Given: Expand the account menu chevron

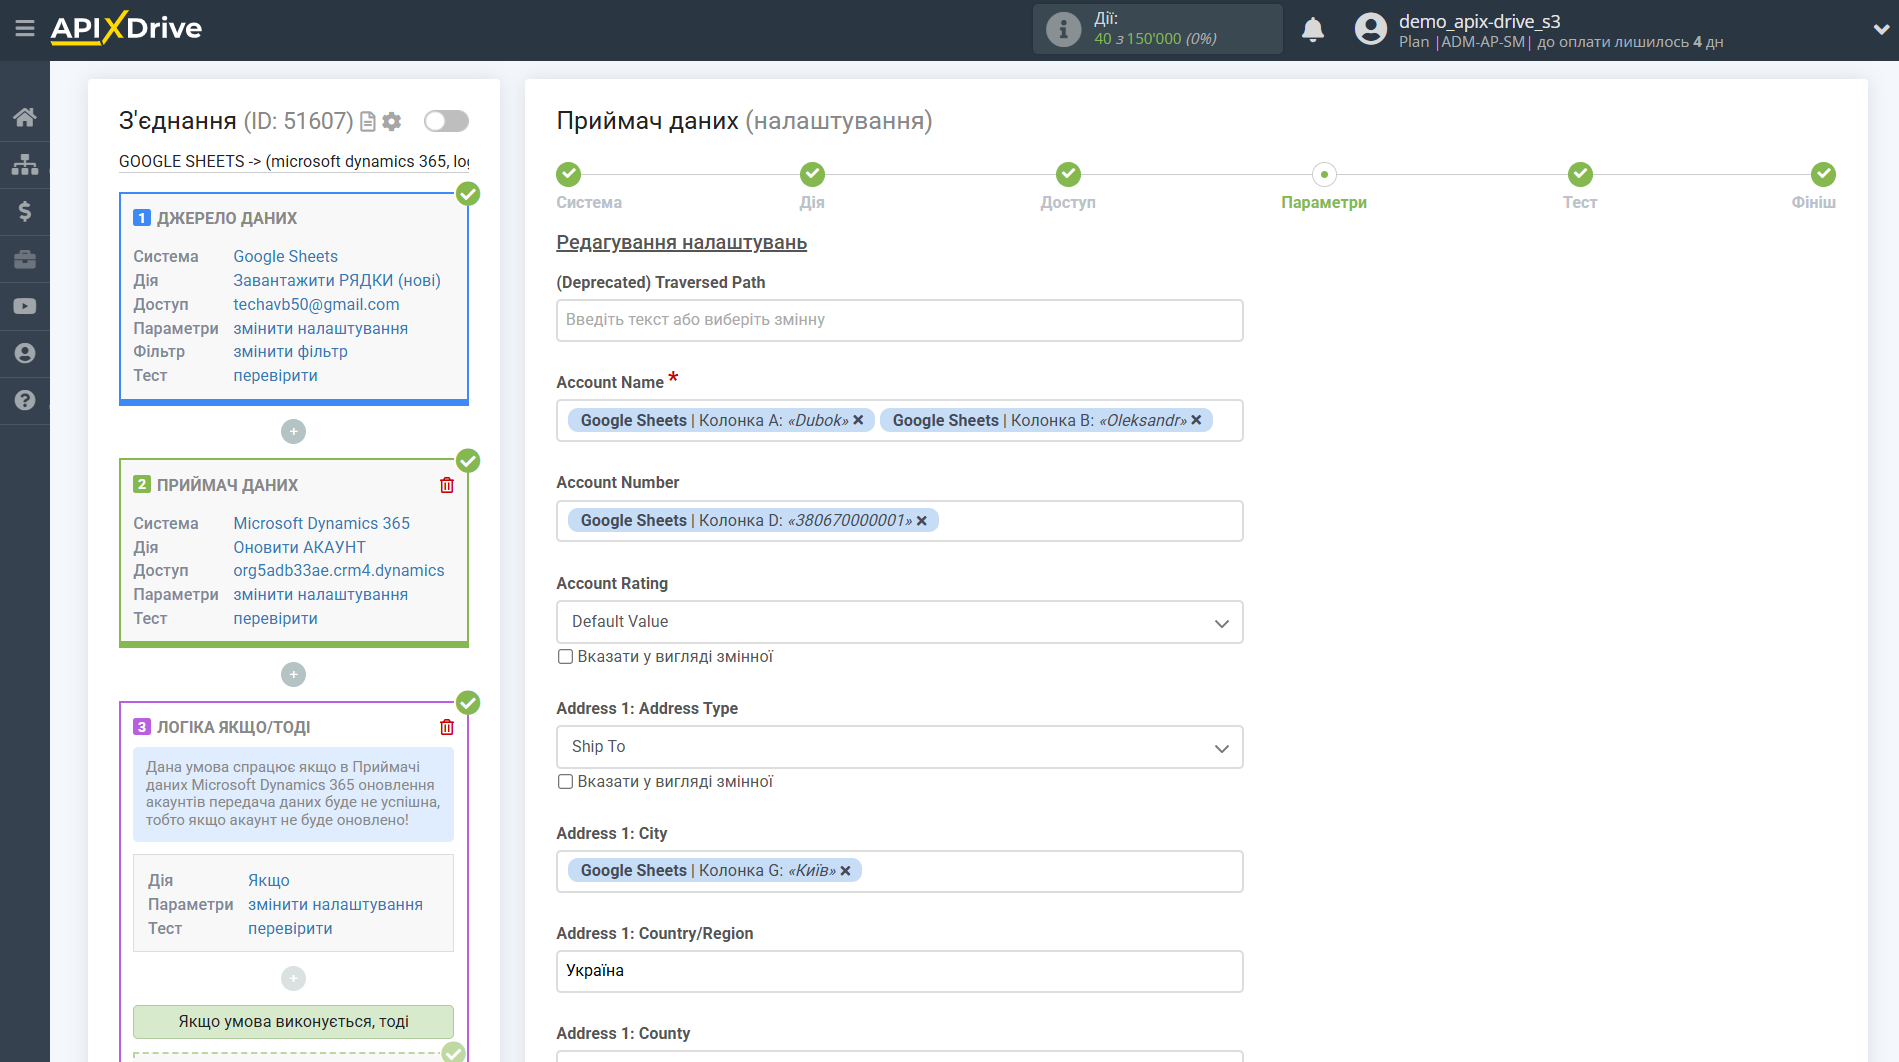Looking at the screenshot, I should point(1880,30).
